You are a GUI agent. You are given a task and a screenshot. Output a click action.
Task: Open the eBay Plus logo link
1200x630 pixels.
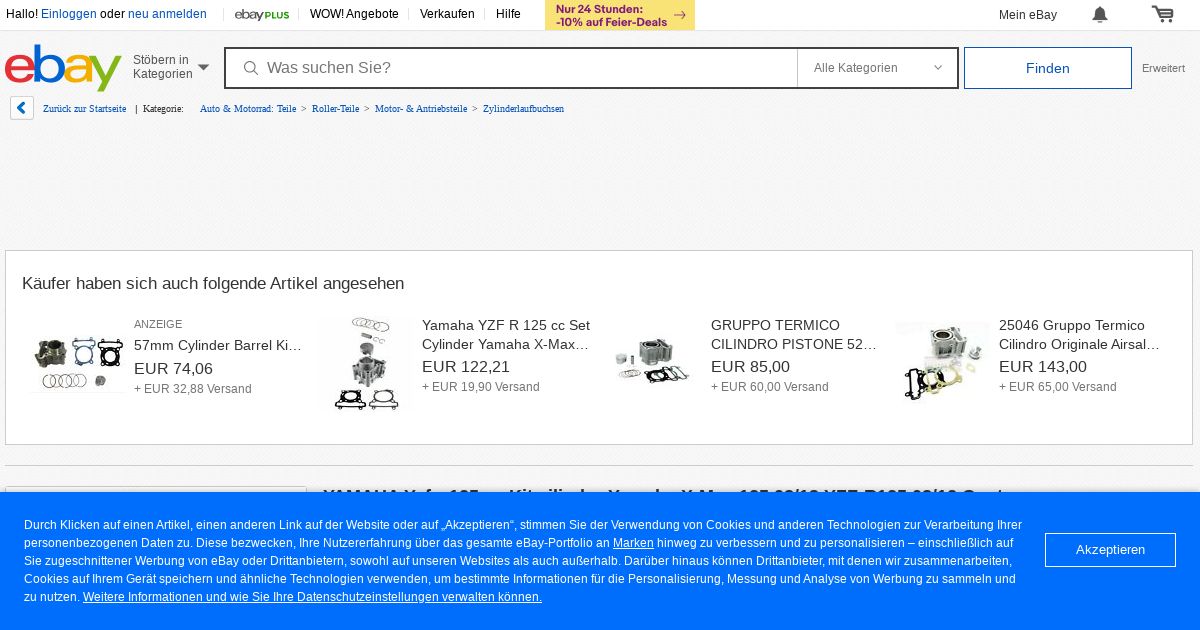262,14
